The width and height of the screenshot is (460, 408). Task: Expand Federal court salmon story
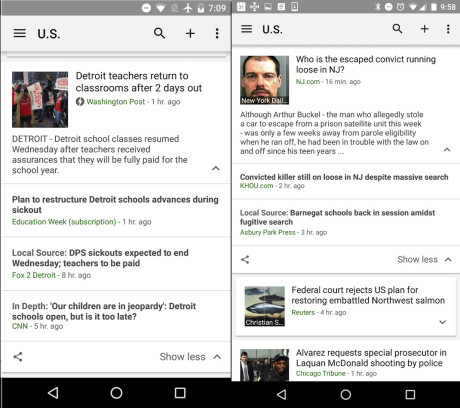(442, 322)
